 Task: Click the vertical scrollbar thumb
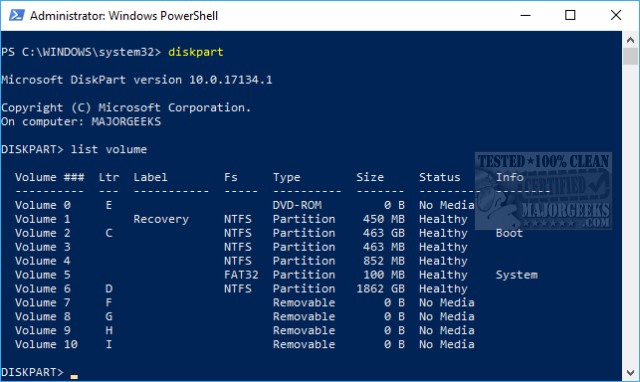(630, 56)
